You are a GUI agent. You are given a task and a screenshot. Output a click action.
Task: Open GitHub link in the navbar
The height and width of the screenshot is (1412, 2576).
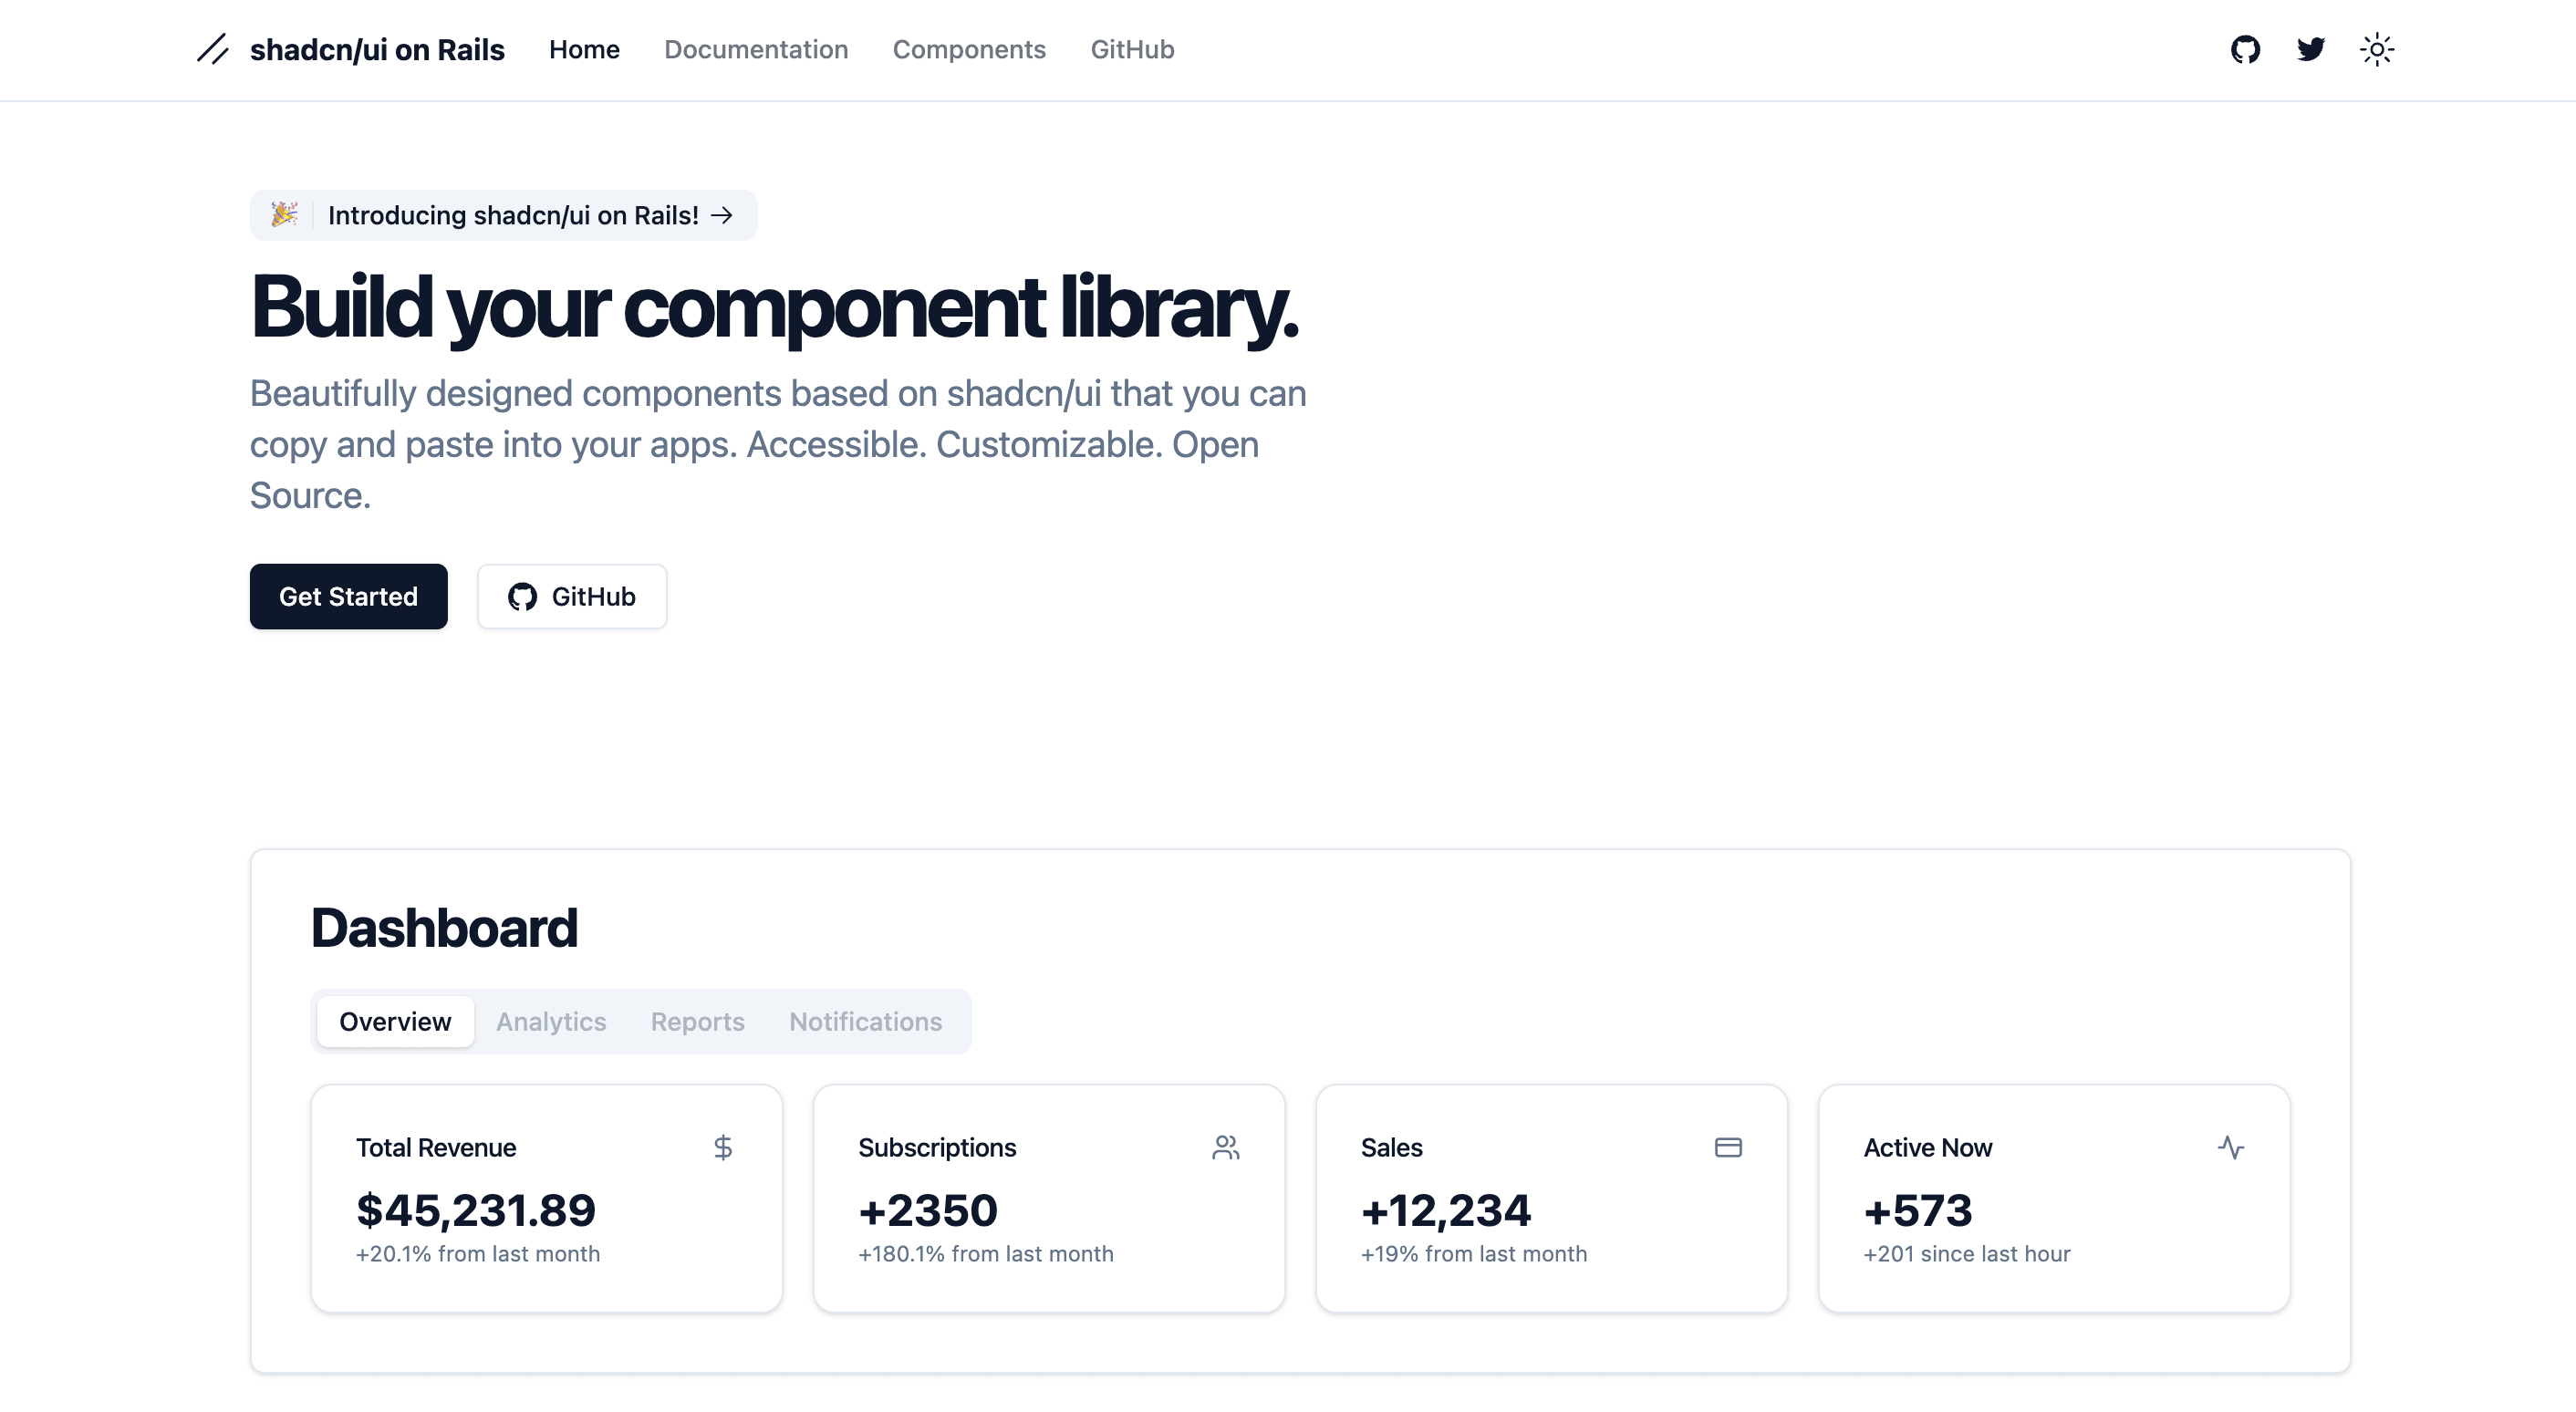tap(1132, 49)
